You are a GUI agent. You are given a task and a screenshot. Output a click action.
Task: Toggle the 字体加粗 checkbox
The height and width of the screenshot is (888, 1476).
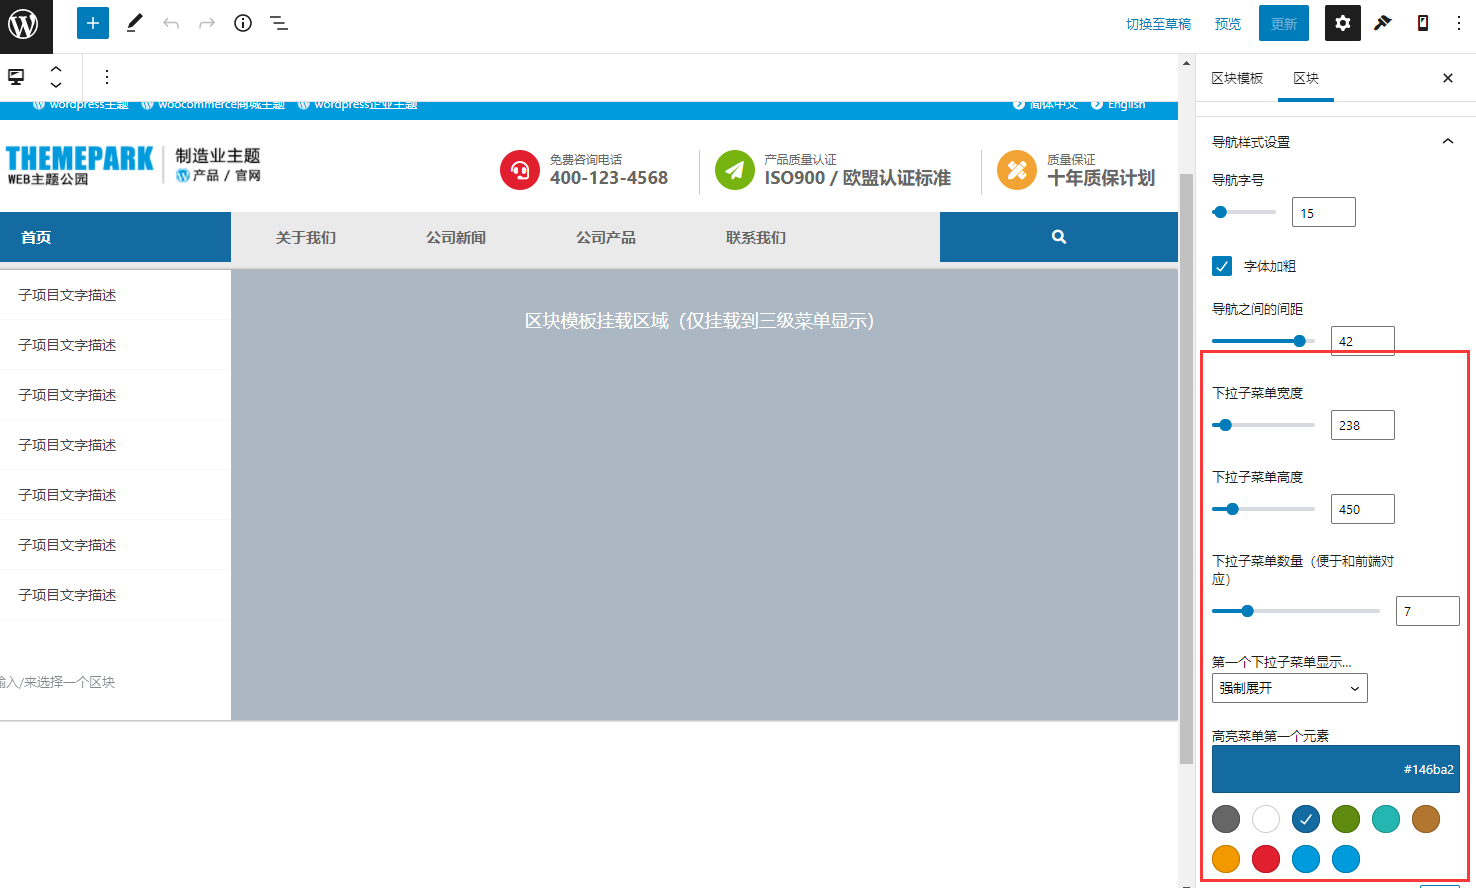(x=1221, y=266)
